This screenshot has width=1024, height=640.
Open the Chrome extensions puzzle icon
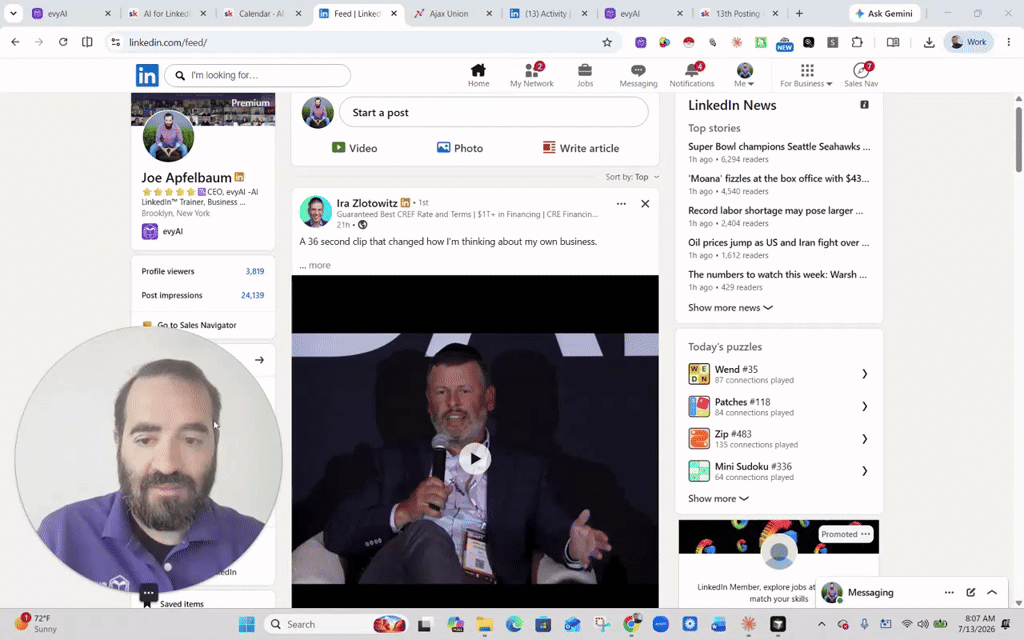tap(857, 42)
